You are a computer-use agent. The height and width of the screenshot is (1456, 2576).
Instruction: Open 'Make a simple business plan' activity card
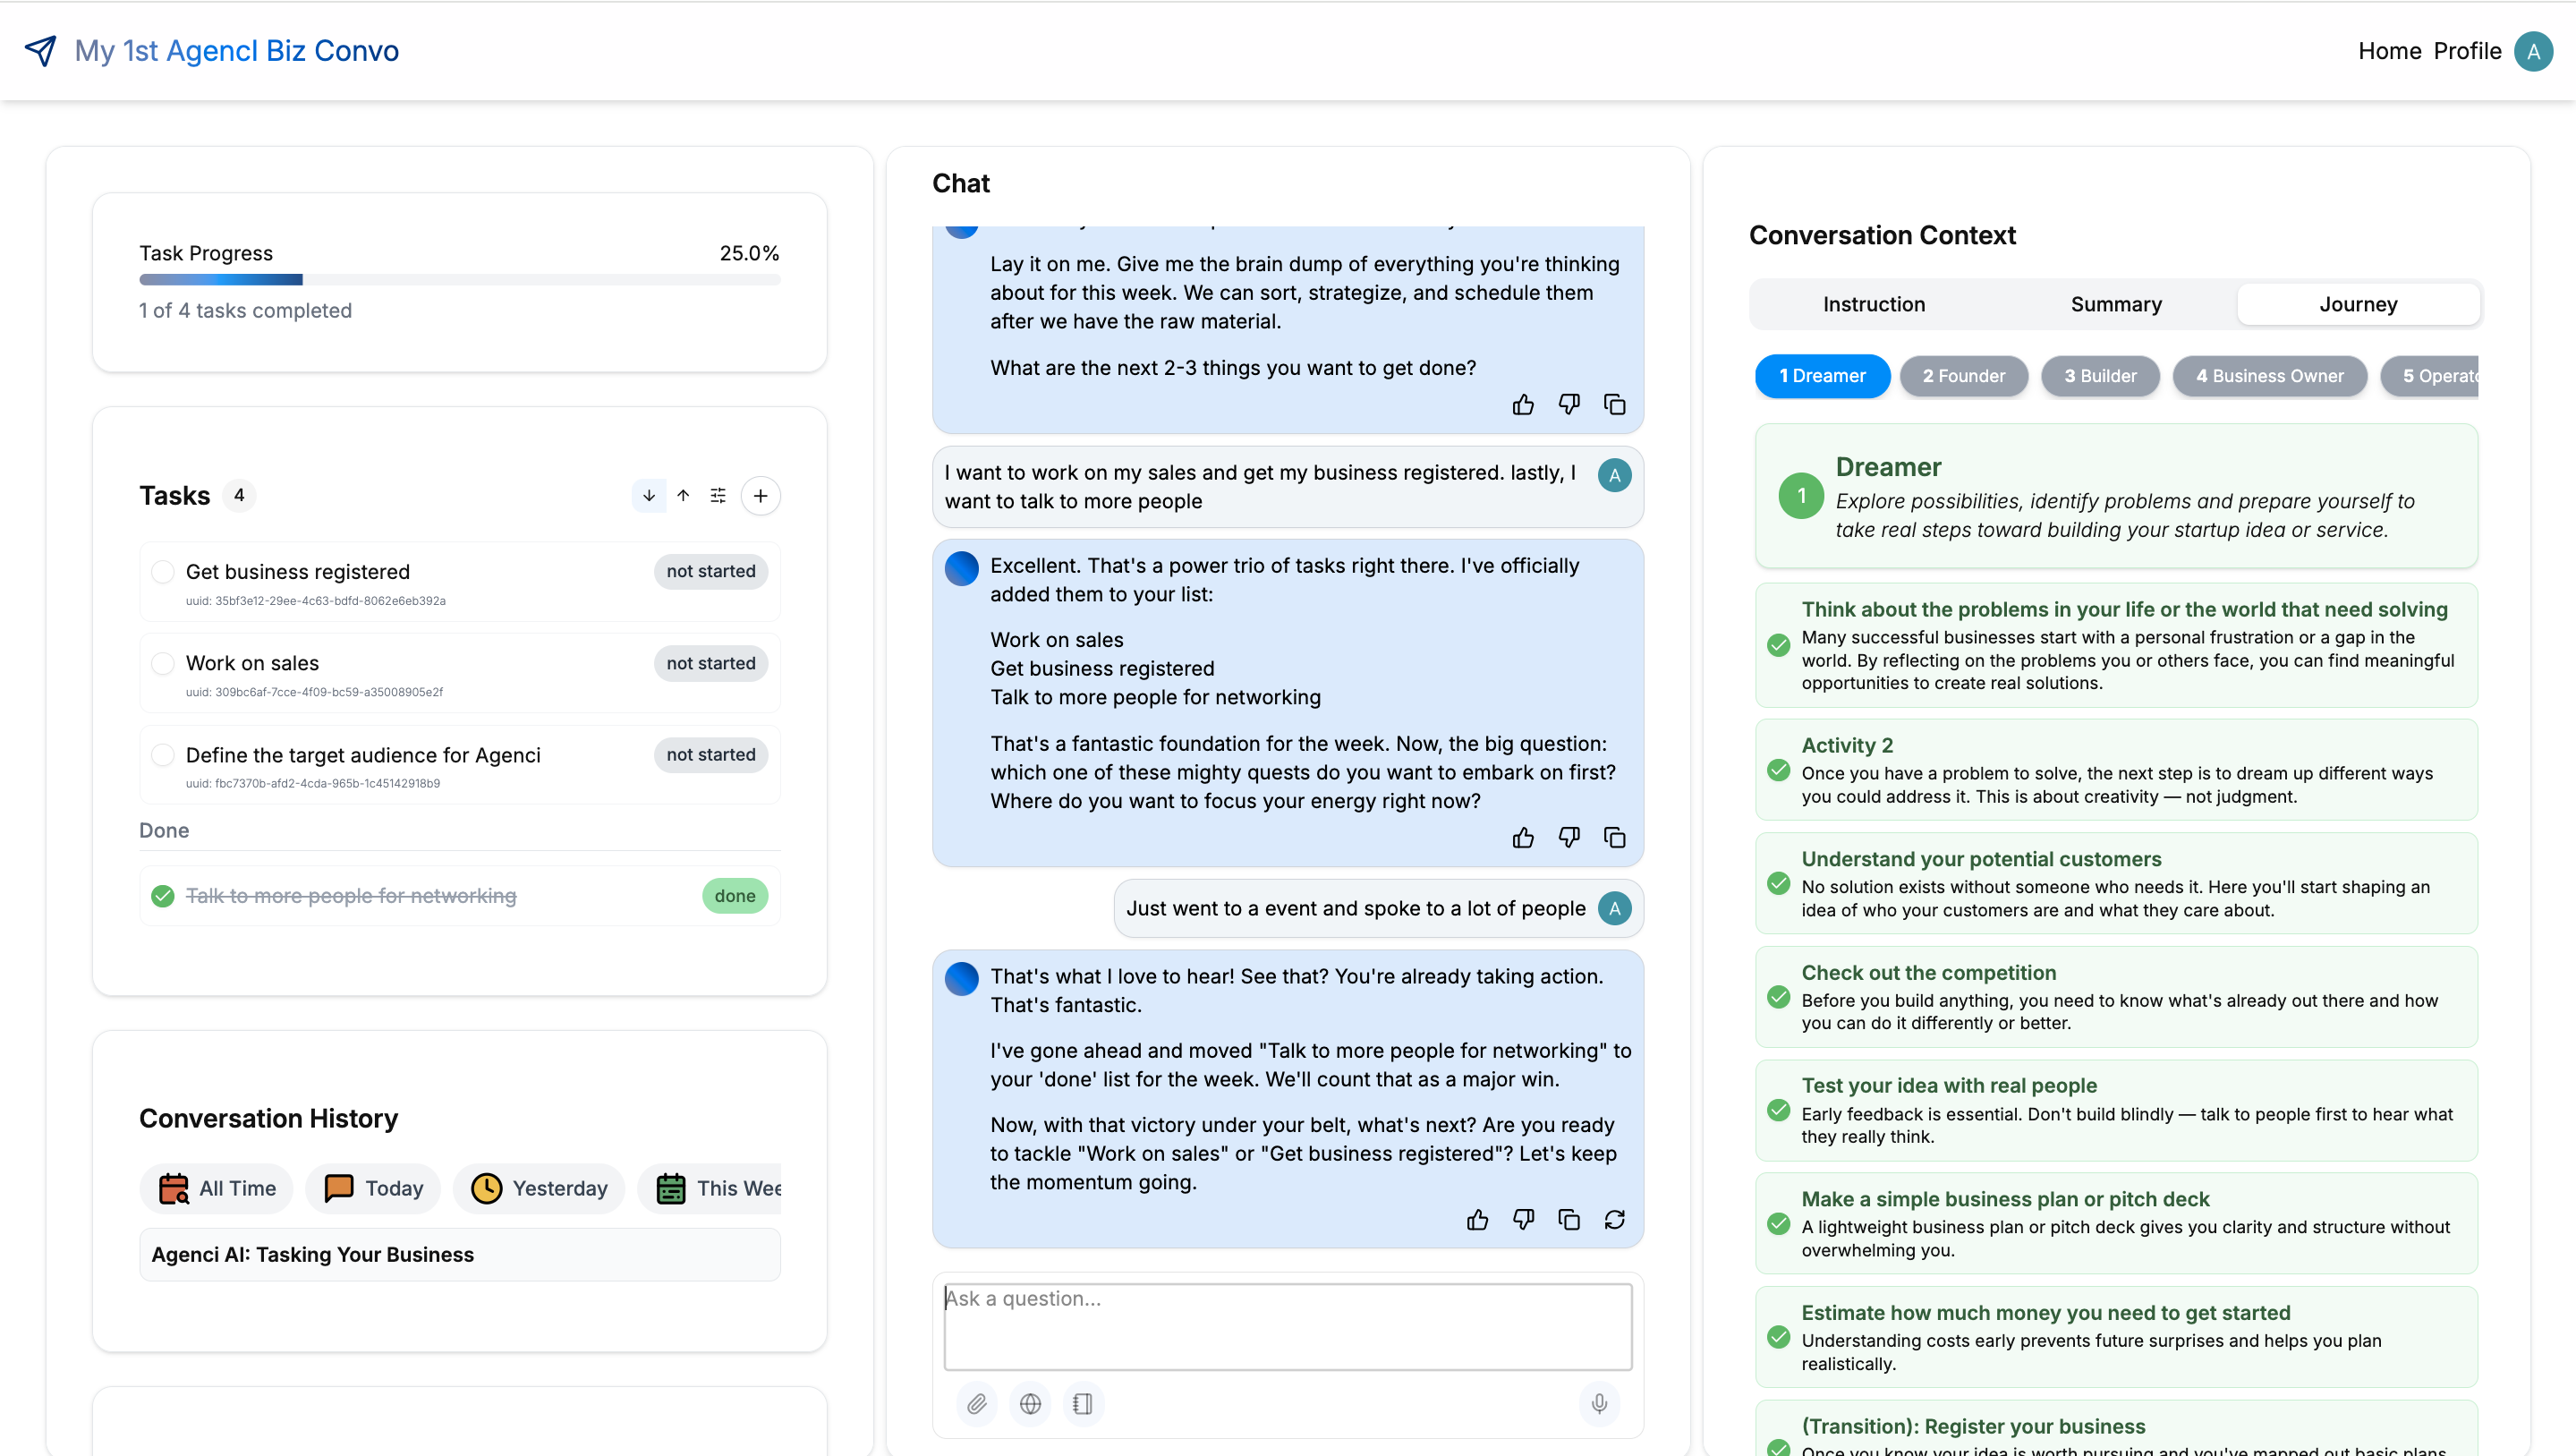pos(2116,1223)
